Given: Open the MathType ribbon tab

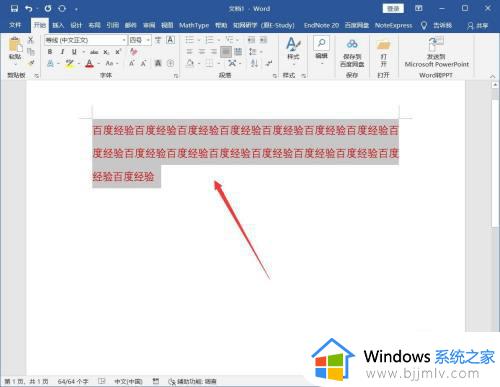Looking at the screenshot, I should 194,25.
